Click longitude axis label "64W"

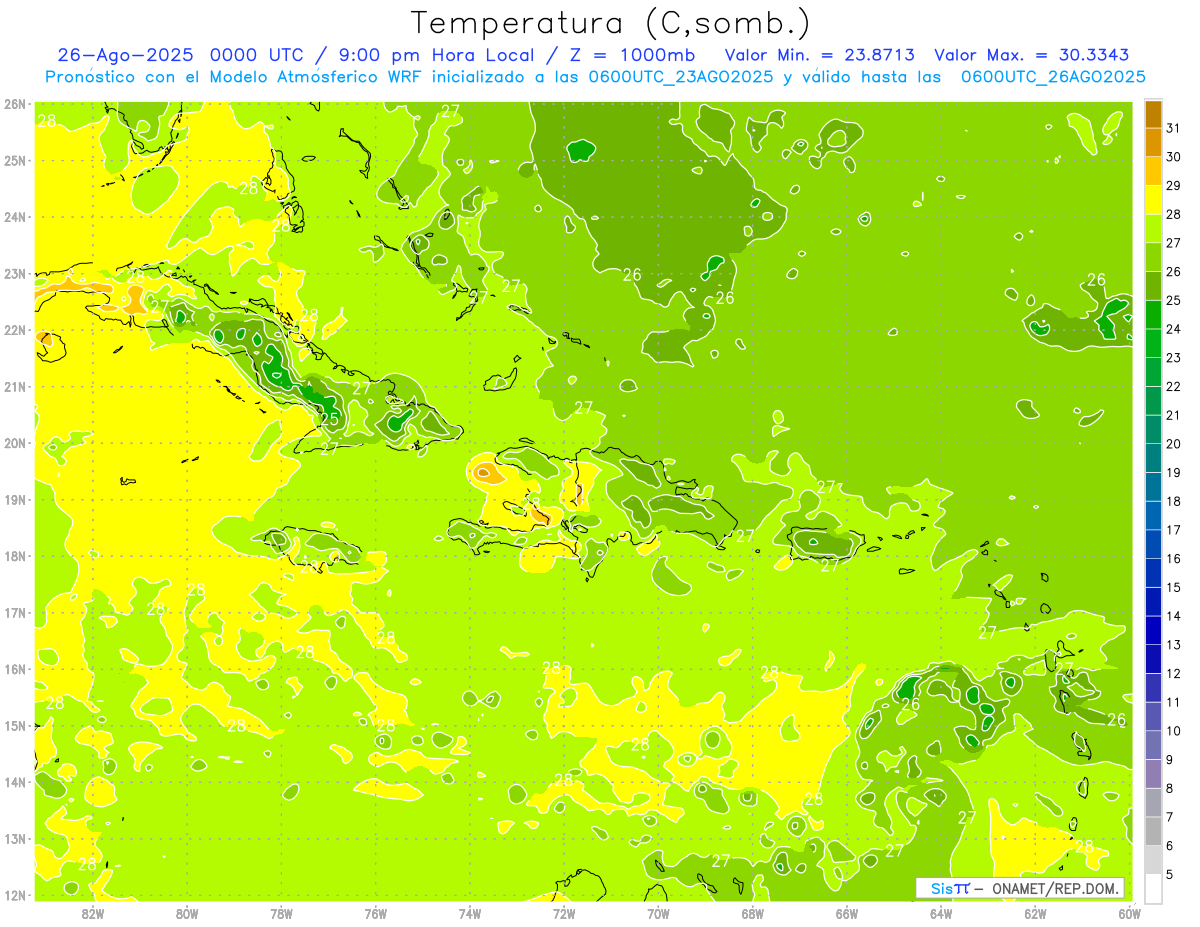941,914
